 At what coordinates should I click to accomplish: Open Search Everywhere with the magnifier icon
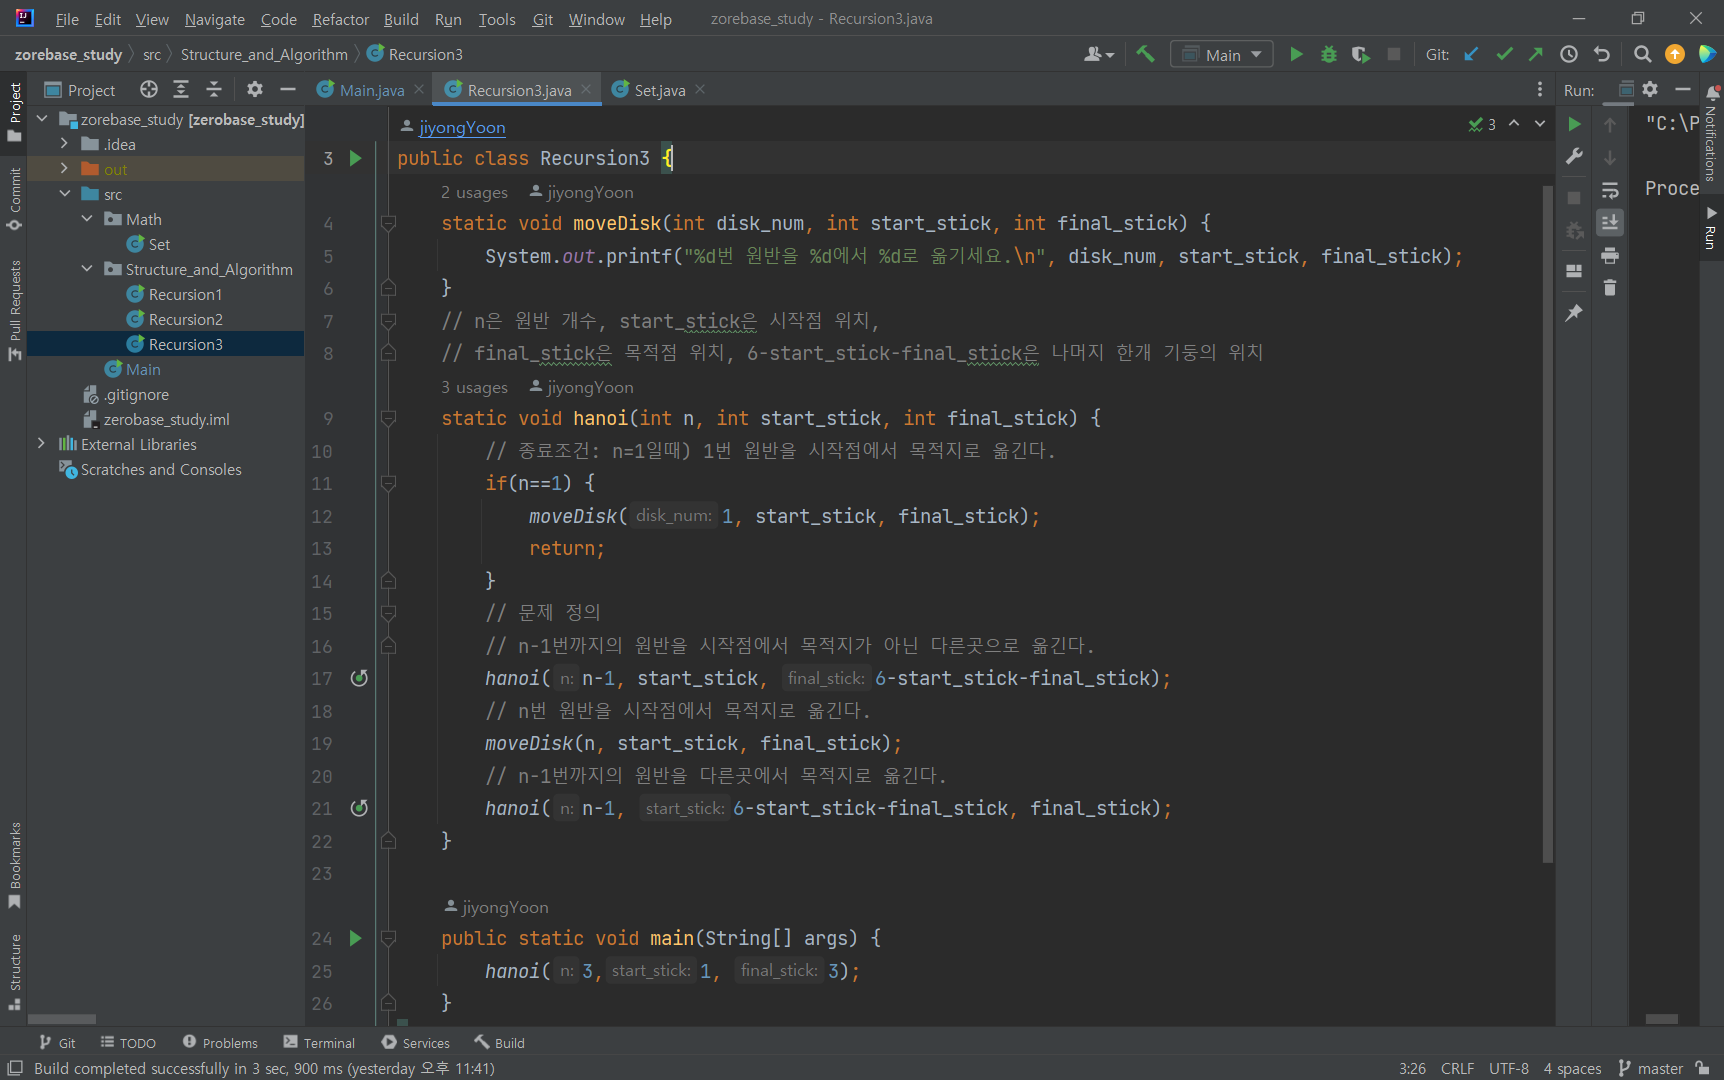tap(1641, 54)
